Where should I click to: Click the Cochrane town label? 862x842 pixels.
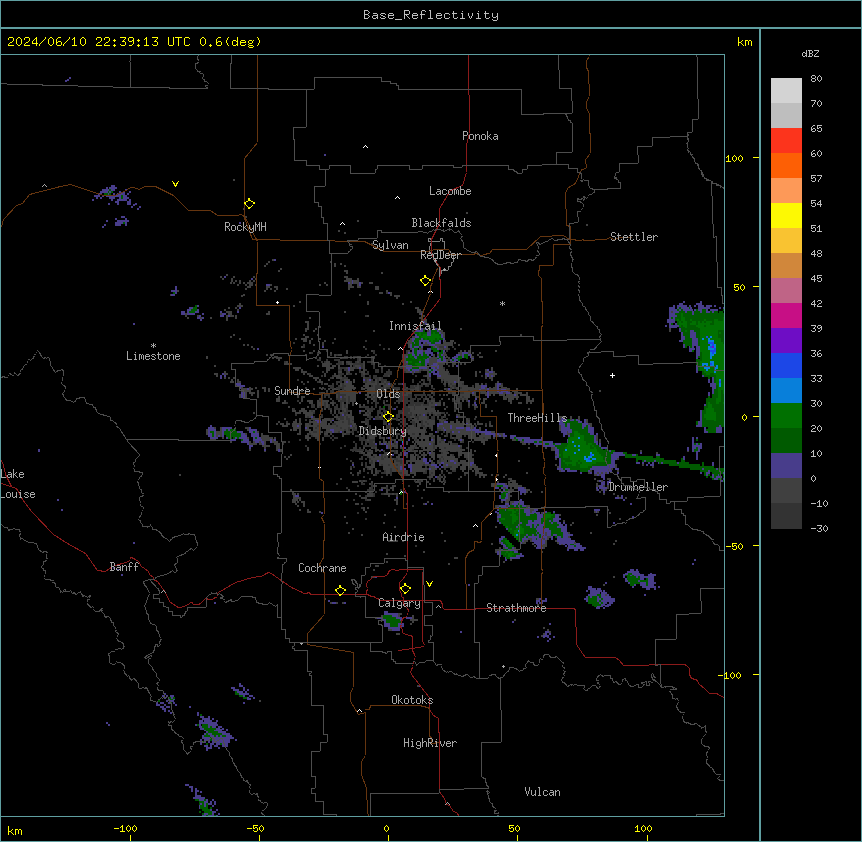(x=322, y=568)
